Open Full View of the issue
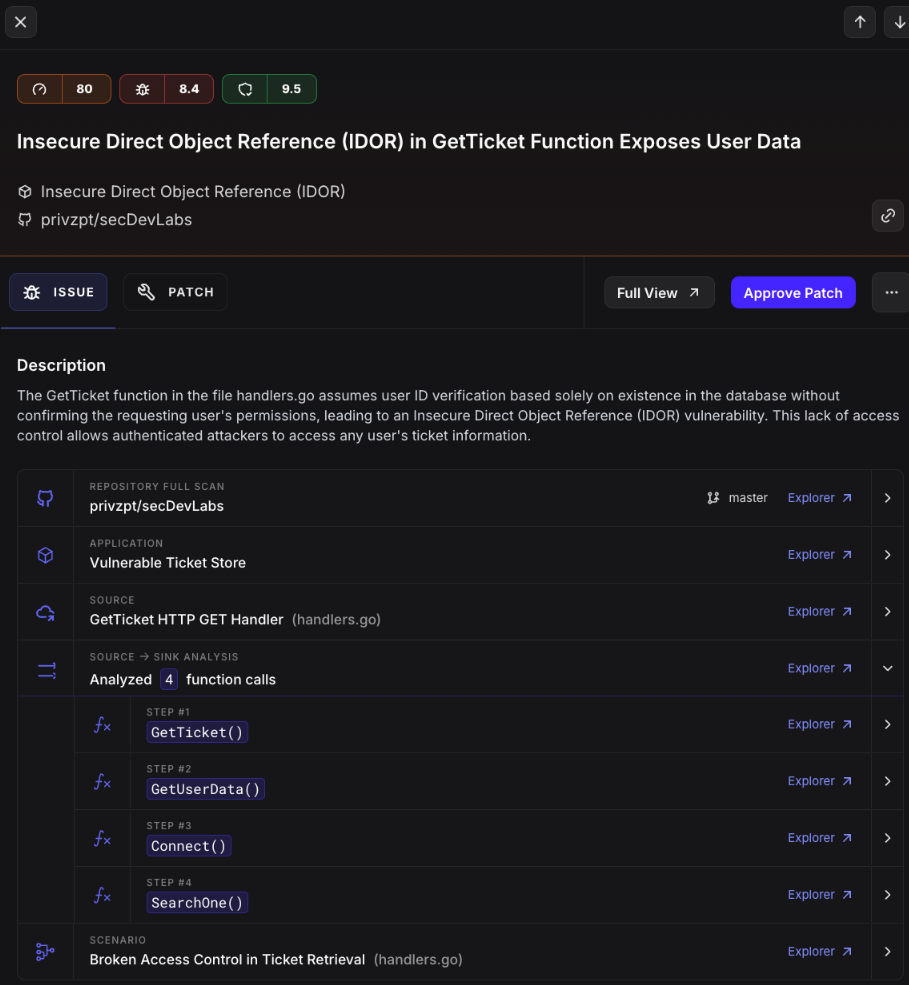 pyautogui.click(x=659, y=293)
